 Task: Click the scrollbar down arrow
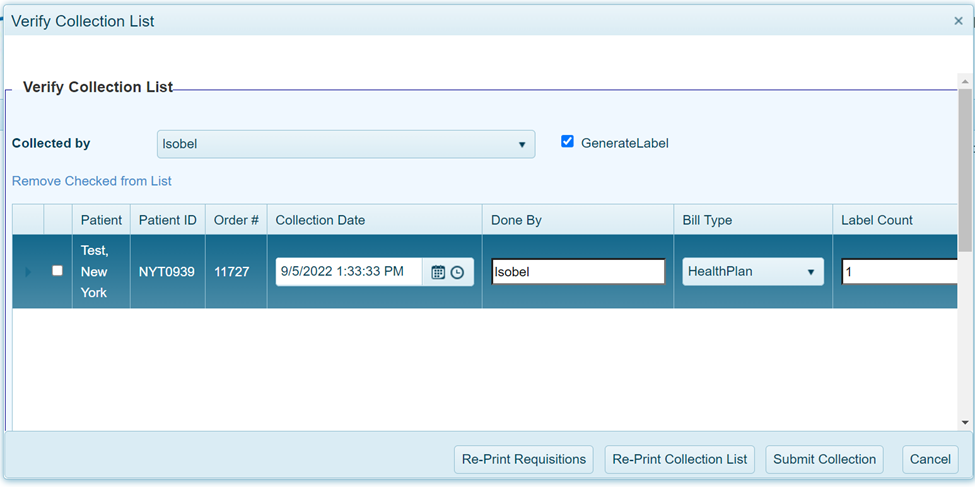pos(965,423)
